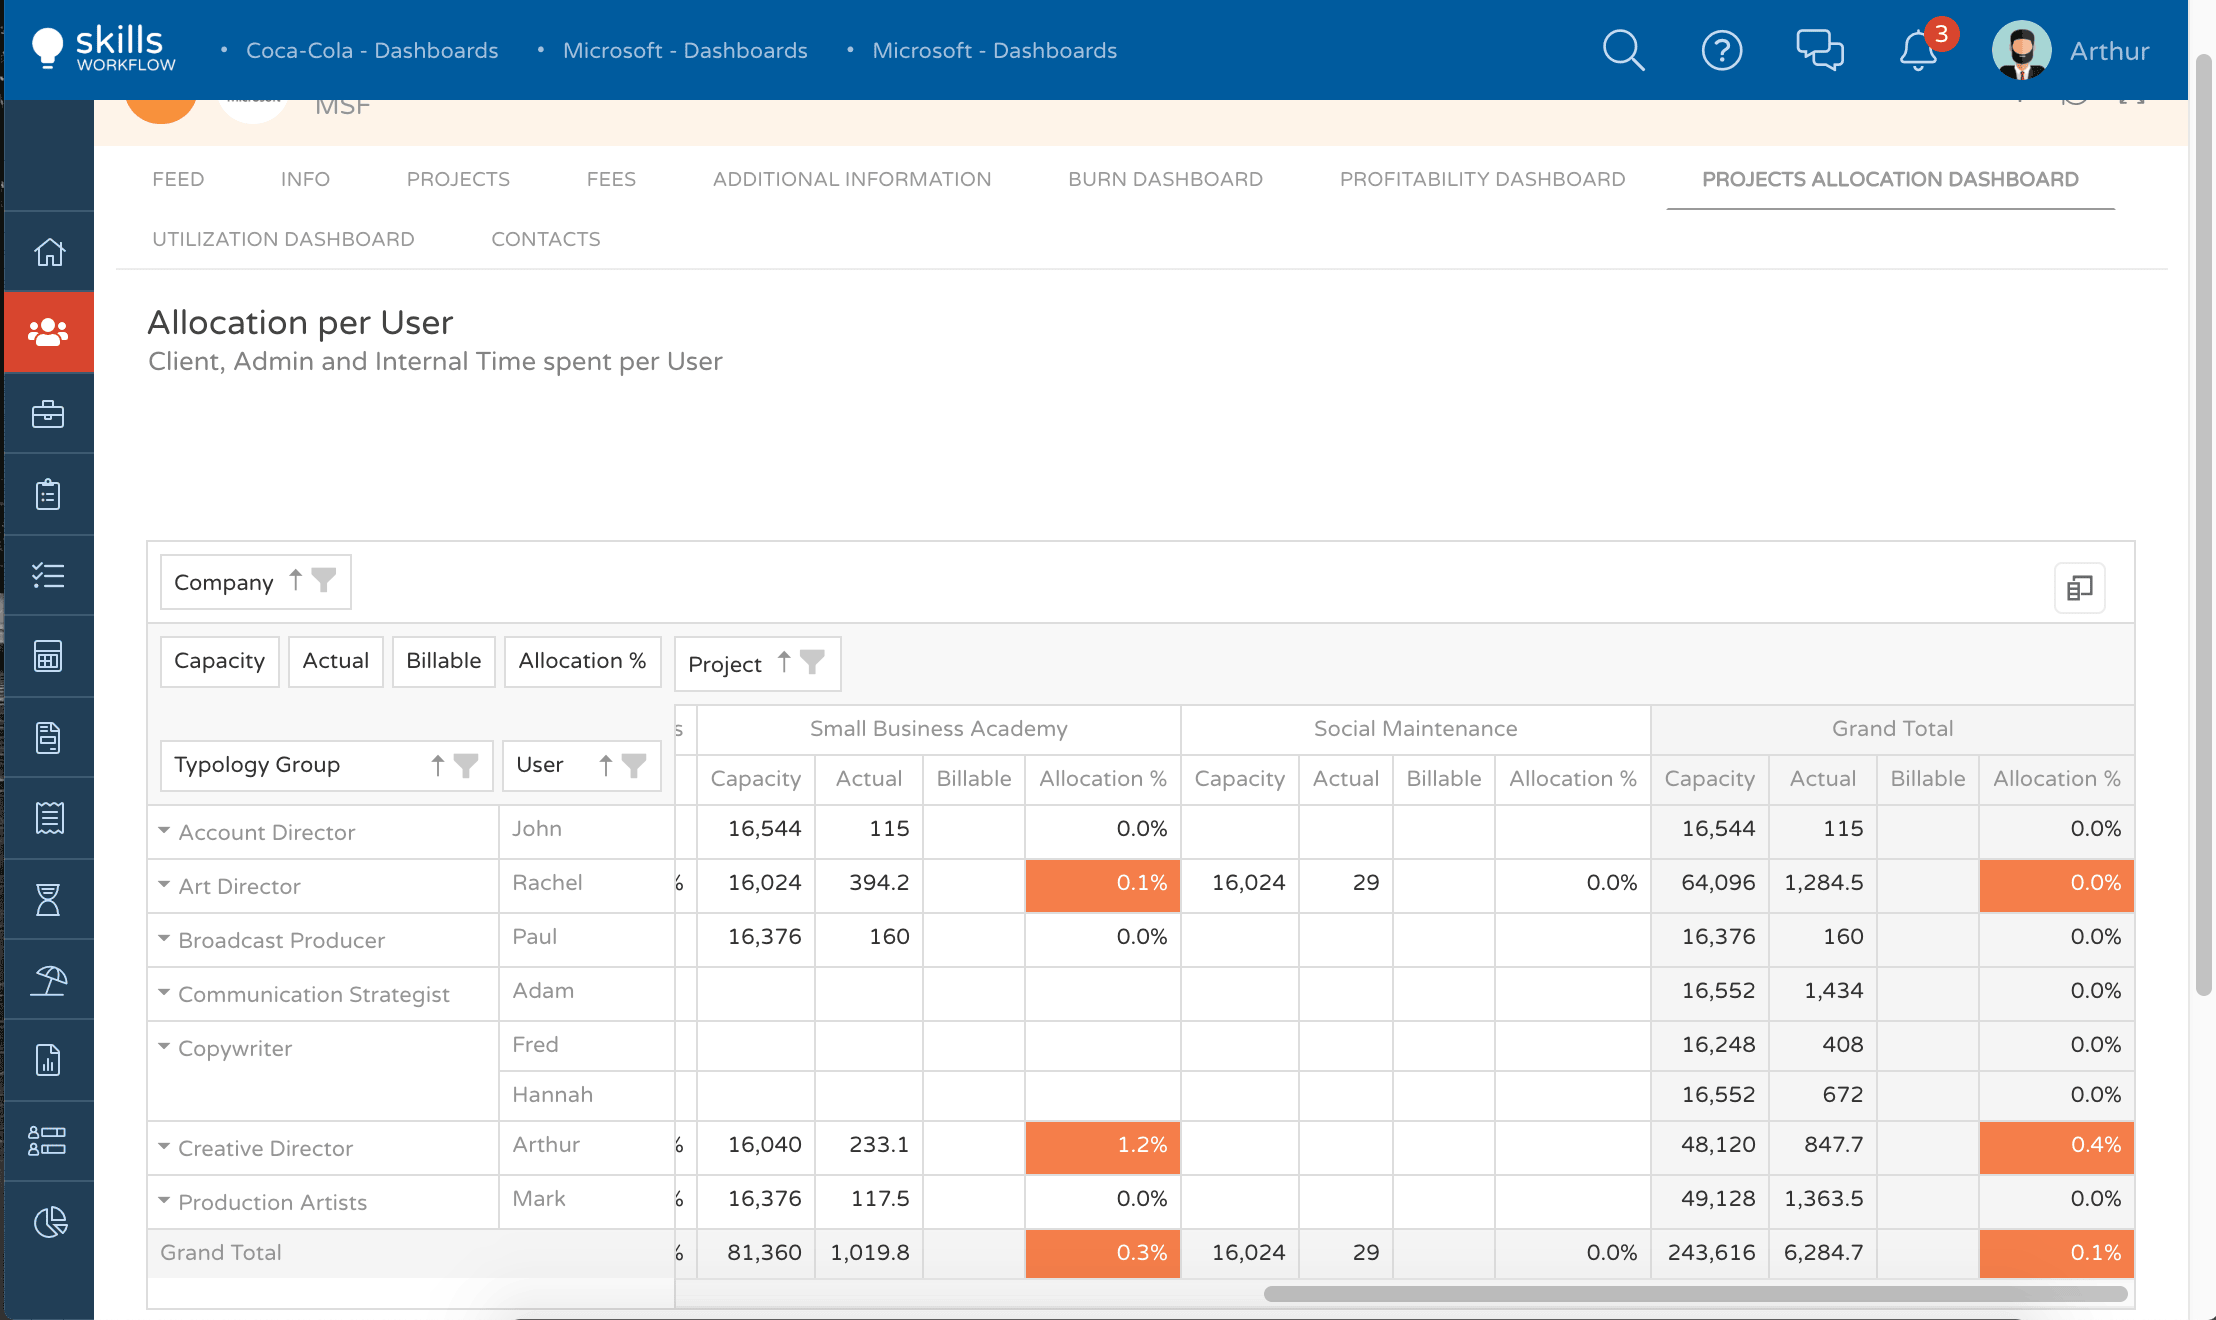The image size is (2216, 1320).
Task: Click the Allocation % data field button
Action: (582, 661)
